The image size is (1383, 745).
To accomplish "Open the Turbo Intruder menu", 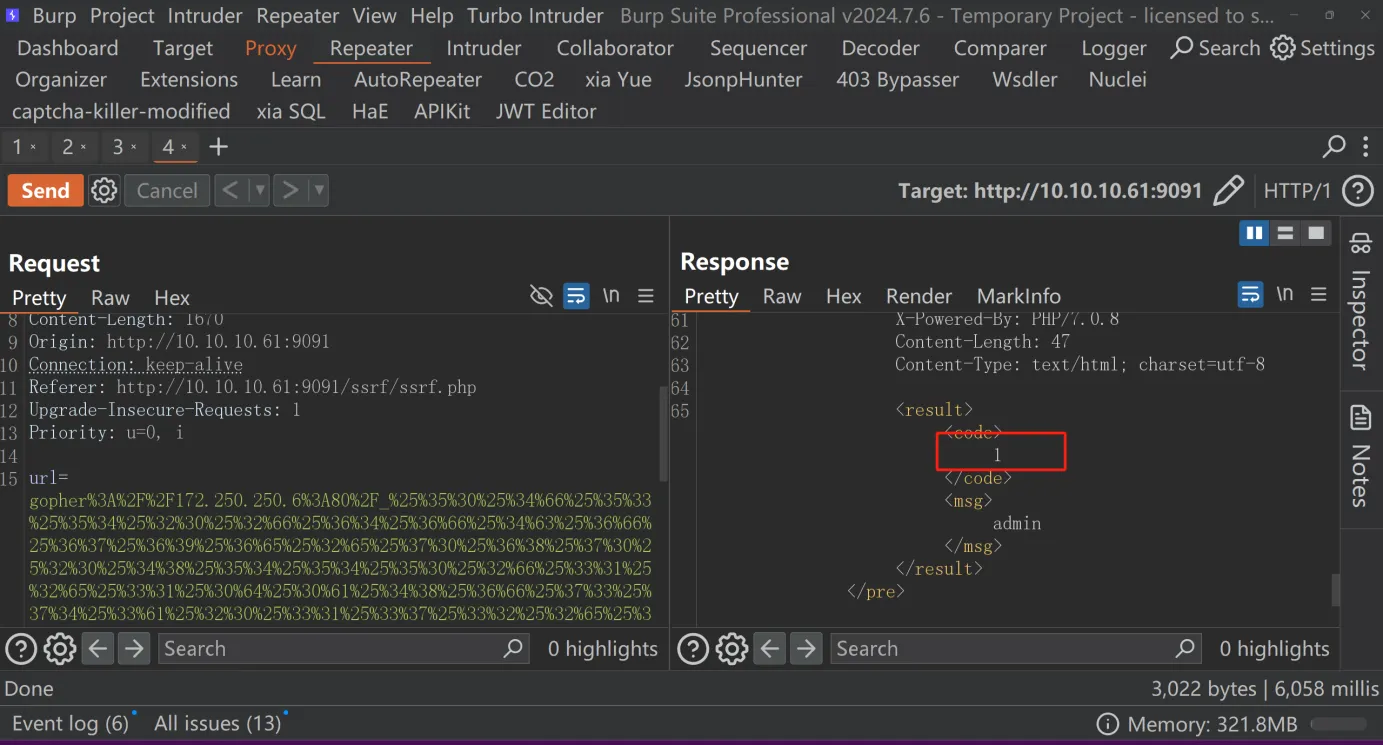I will [x=535, y=16].
